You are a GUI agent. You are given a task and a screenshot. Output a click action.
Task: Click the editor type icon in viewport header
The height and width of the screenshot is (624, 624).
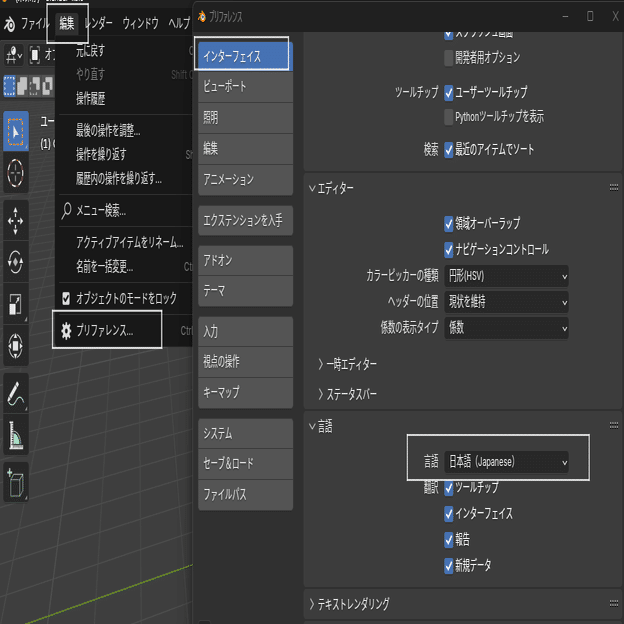(14, 55)
